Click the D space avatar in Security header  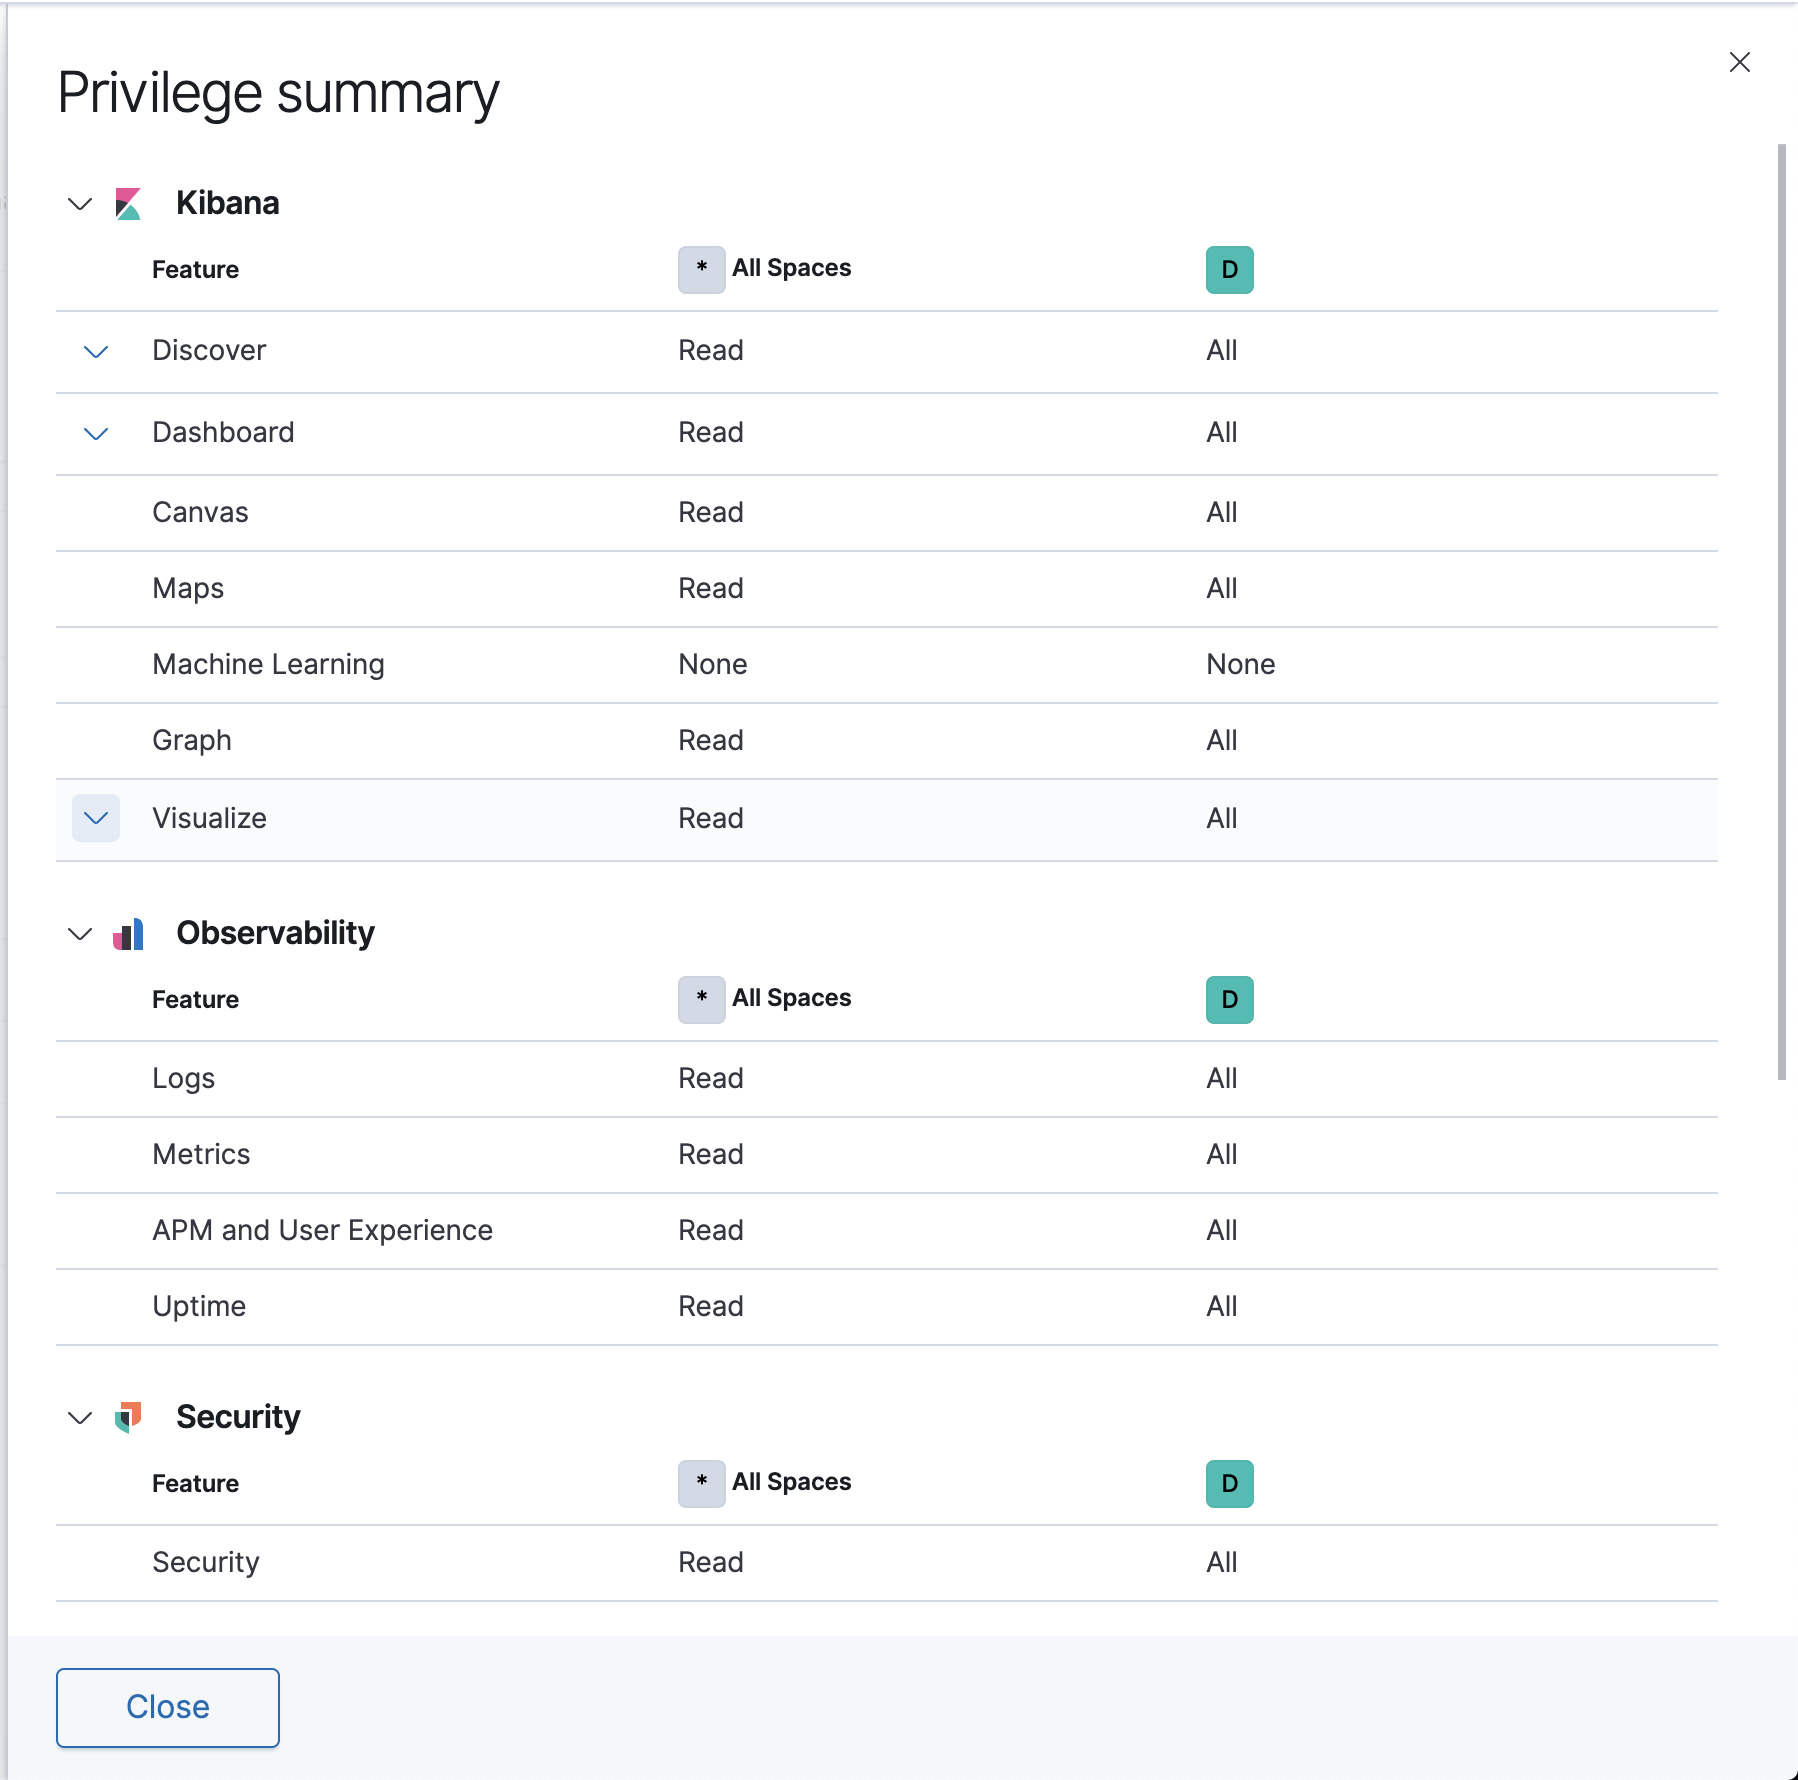1229,1484
